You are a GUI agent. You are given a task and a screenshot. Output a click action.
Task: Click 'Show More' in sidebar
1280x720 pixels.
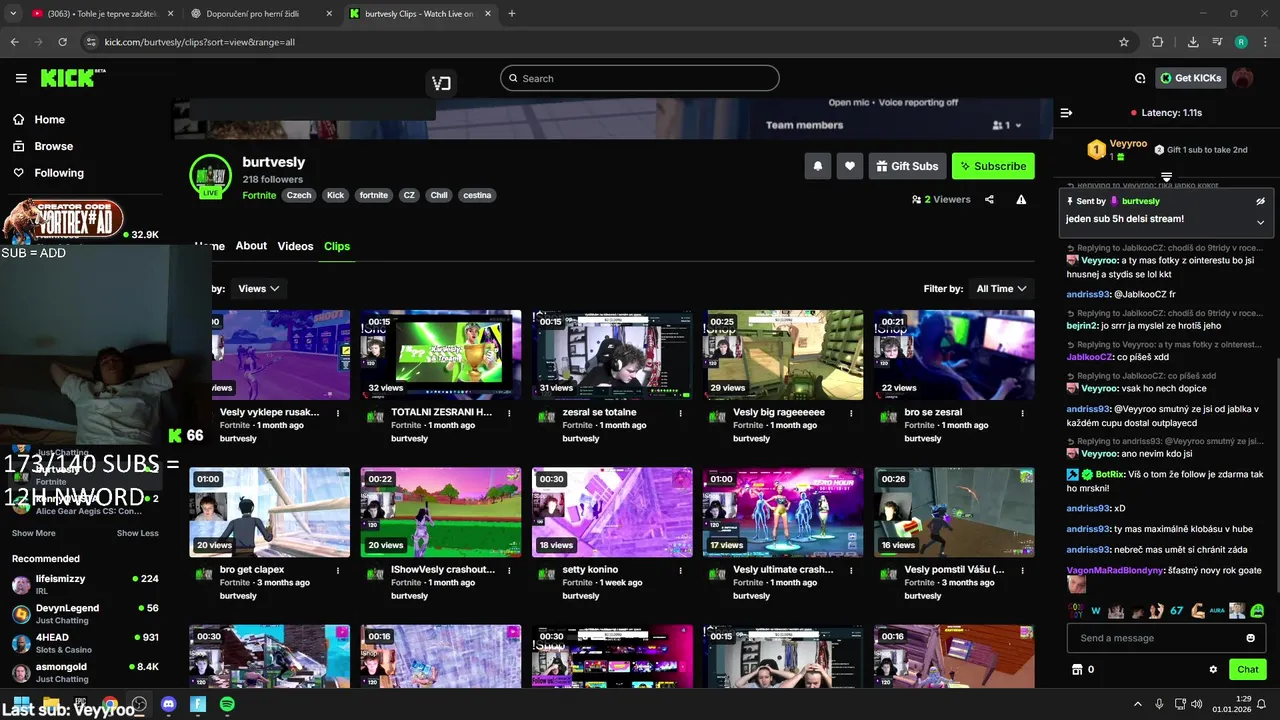[33, 533]
